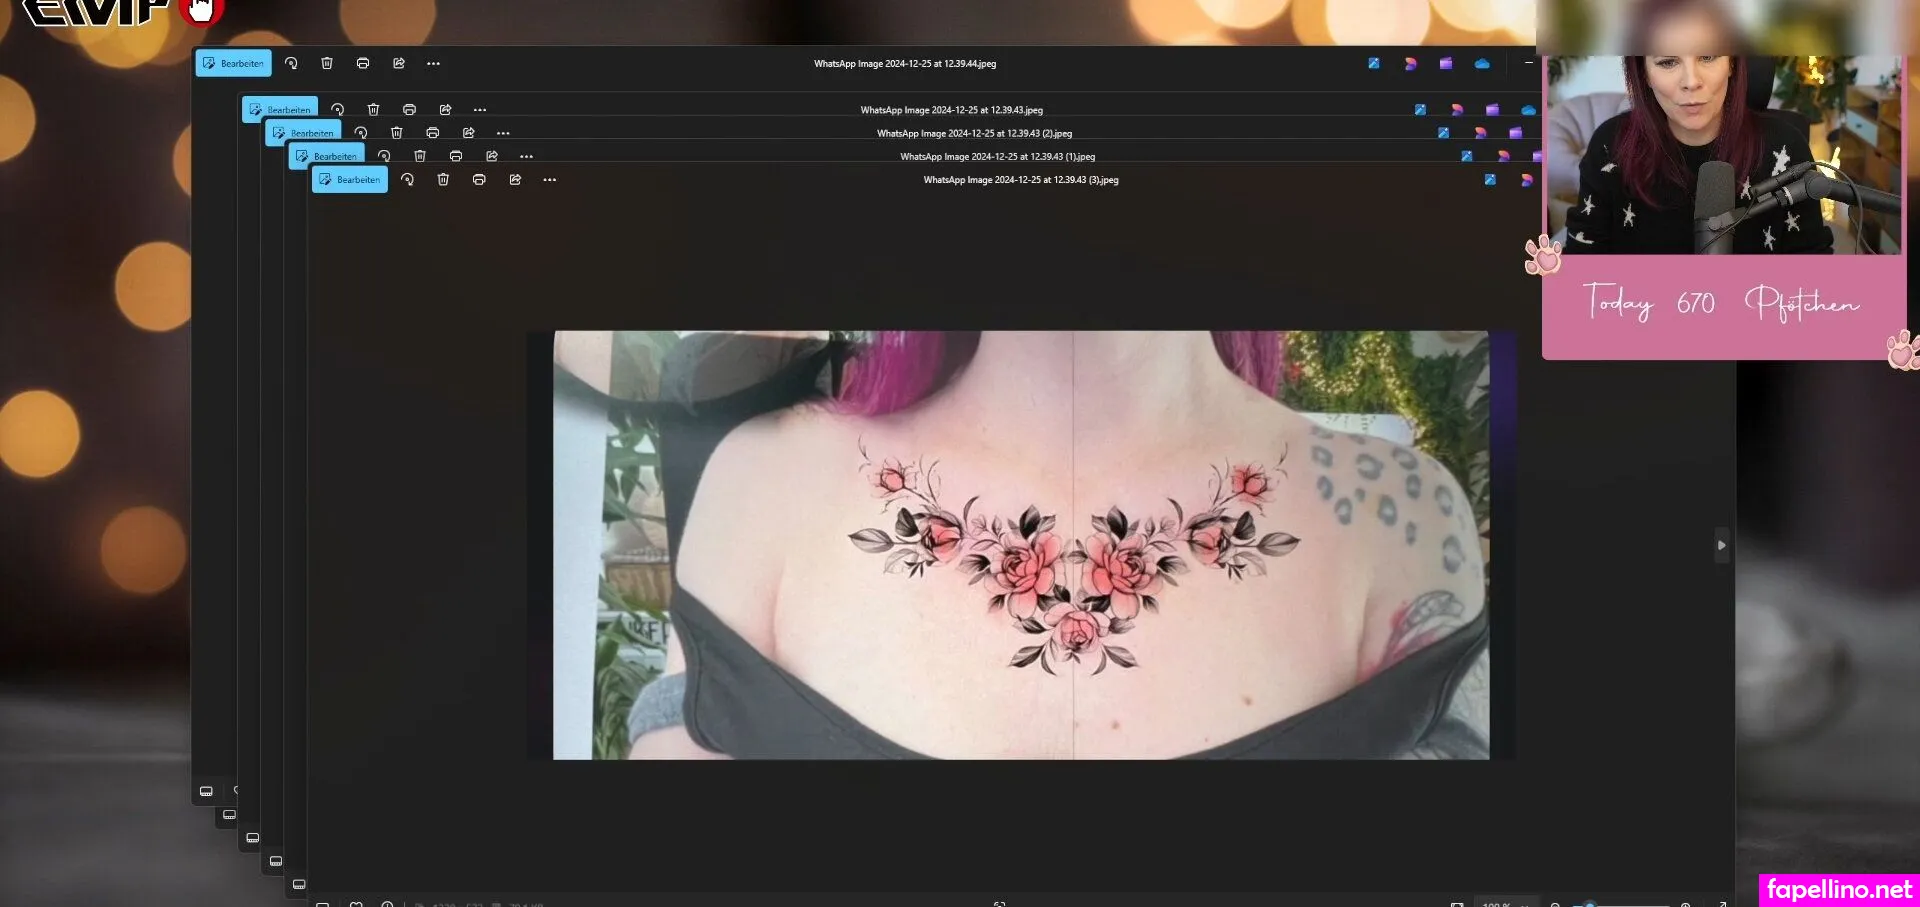Expand the right-edge panel chevron
This screenshot has width=1920, height=907.
pyautogui.click(x=1721, y=546)
